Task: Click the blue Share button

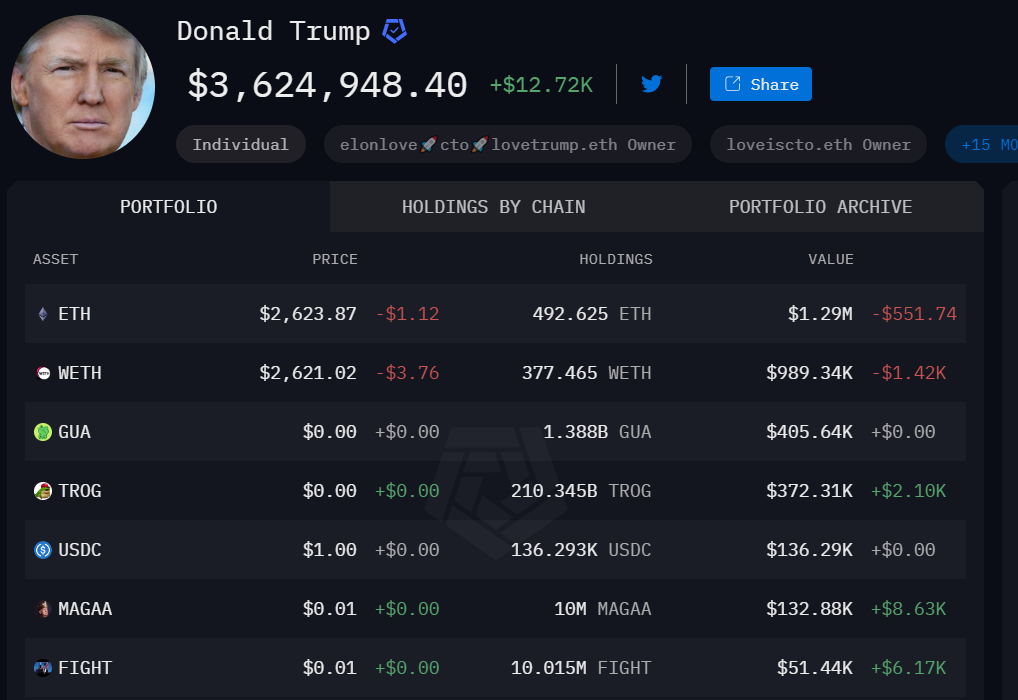Action: 760,84
